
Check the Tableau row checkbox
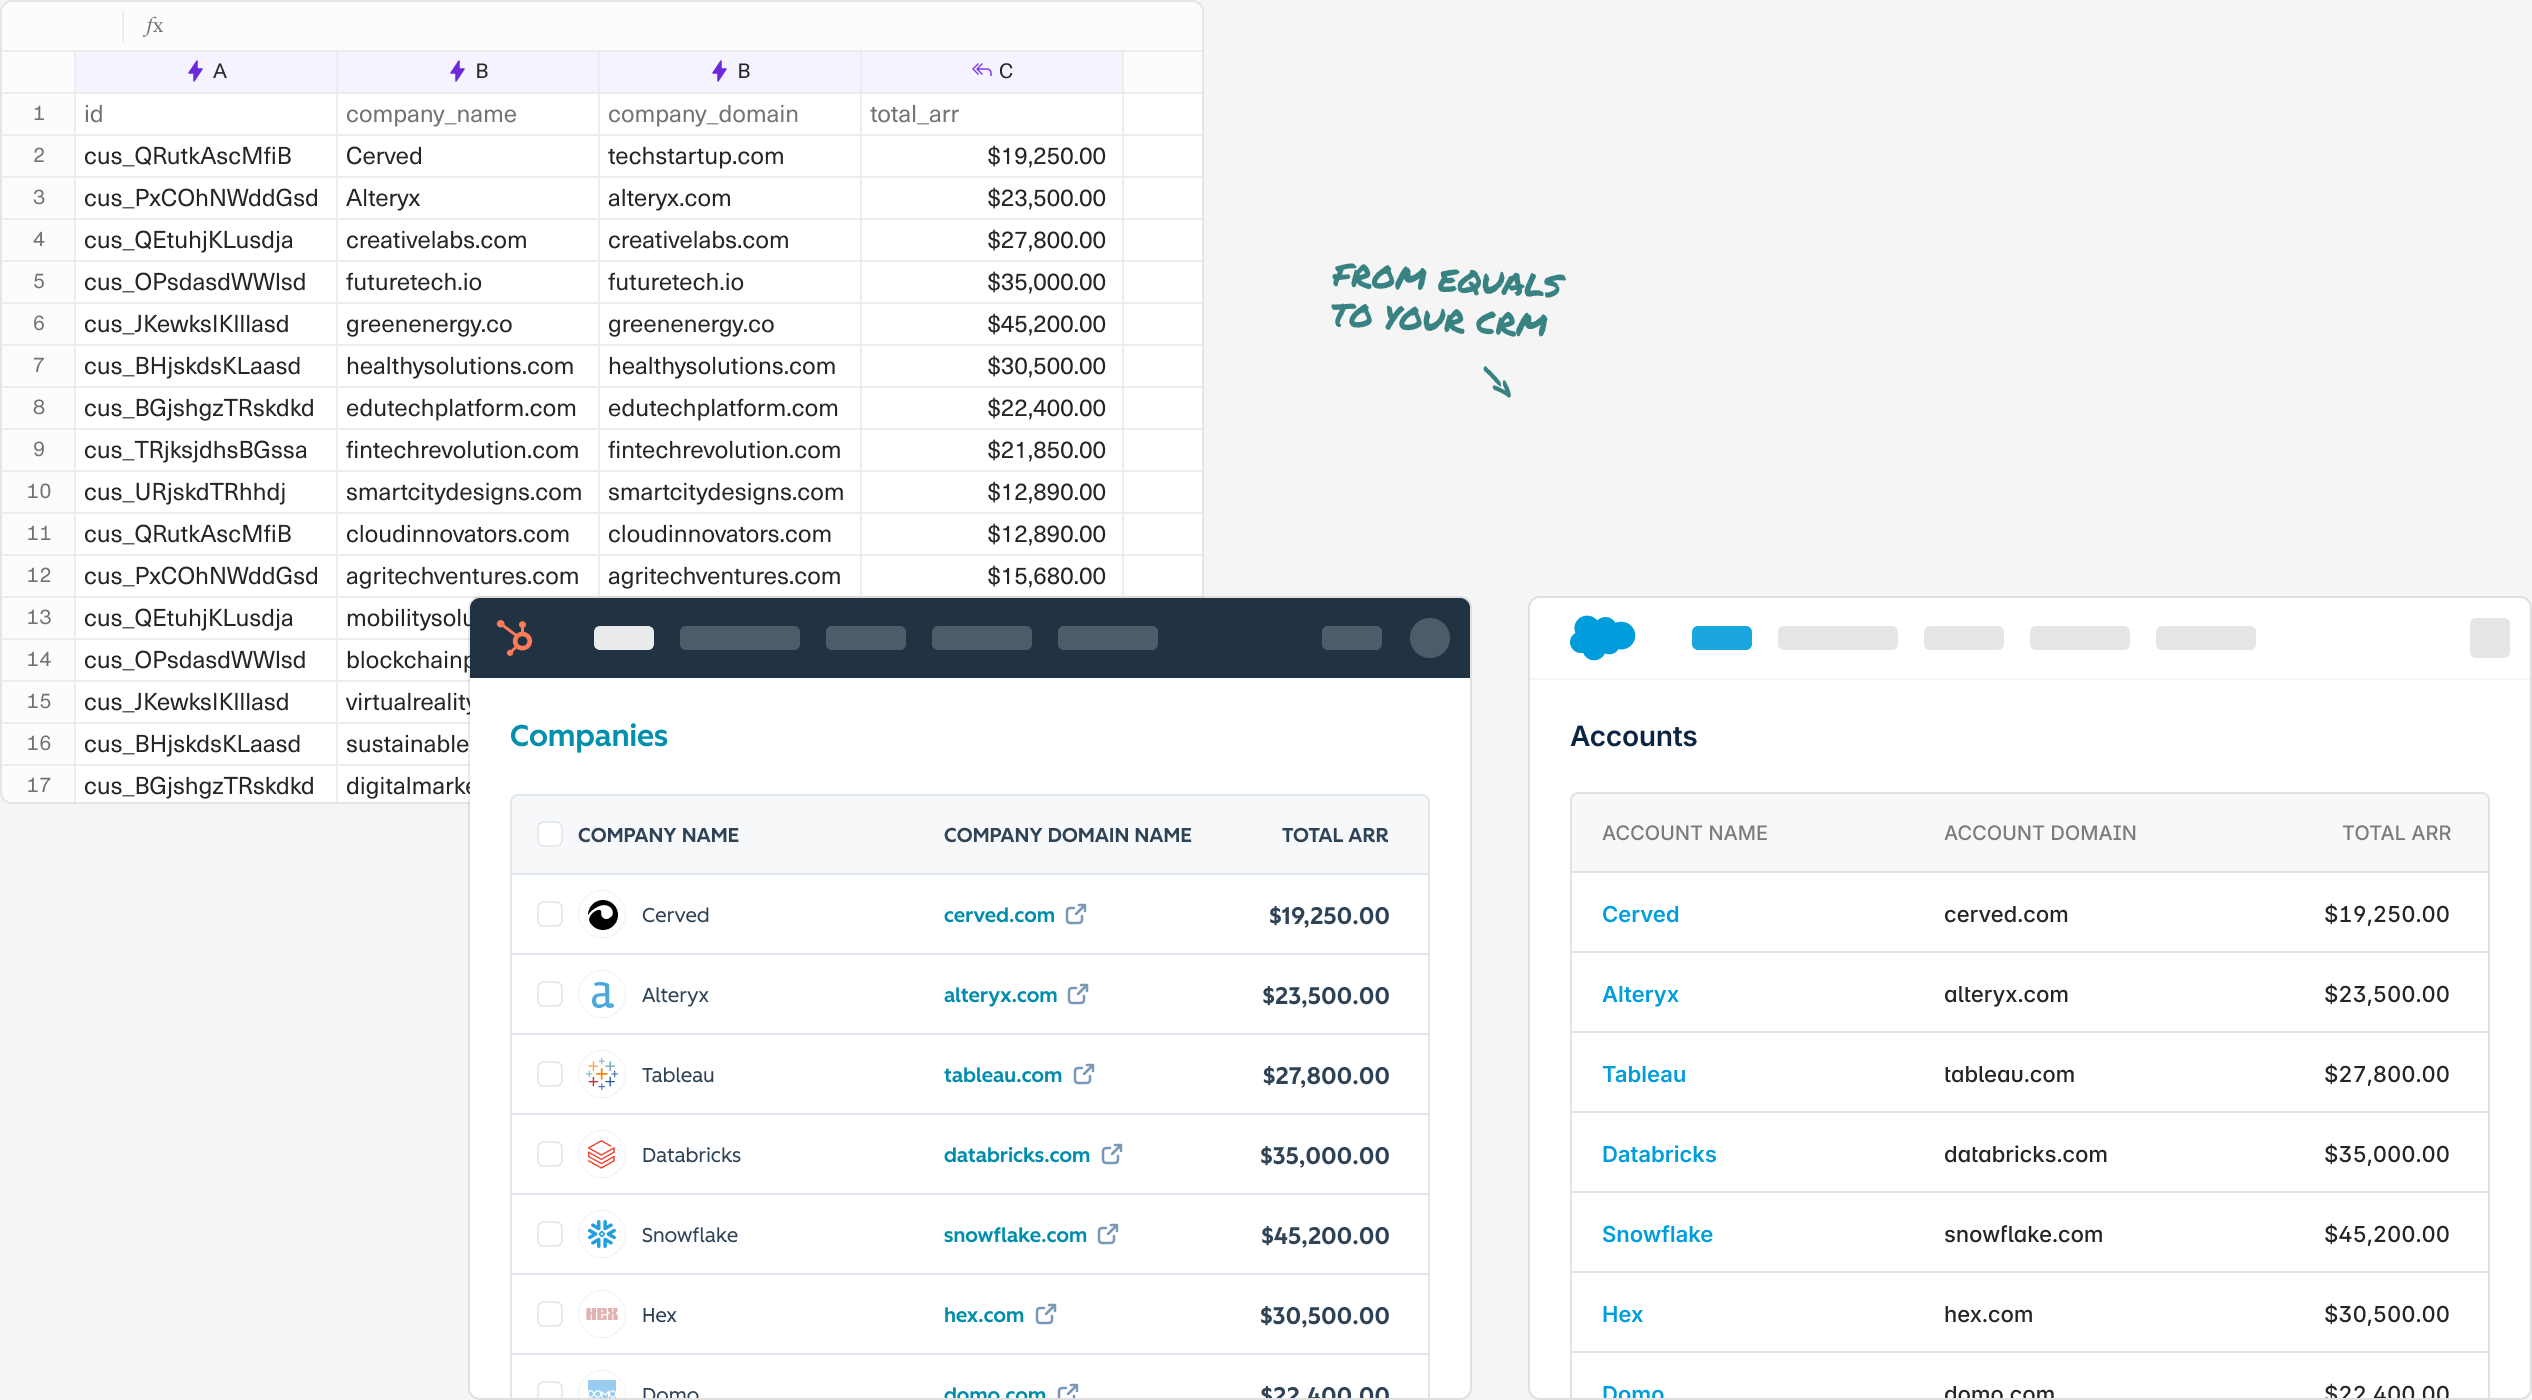point(550,1074)
